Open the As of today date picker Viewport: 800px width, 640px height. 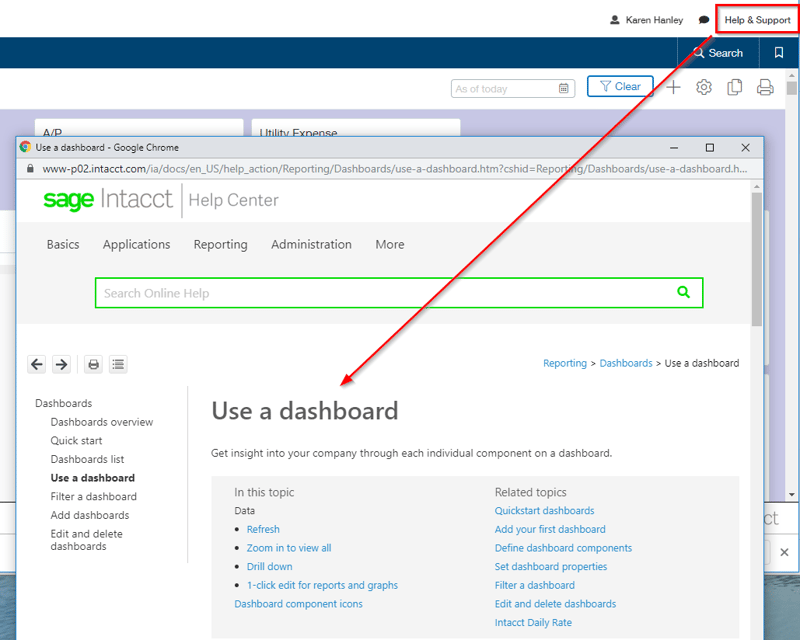pyautogui.click(x=564, y=89)
